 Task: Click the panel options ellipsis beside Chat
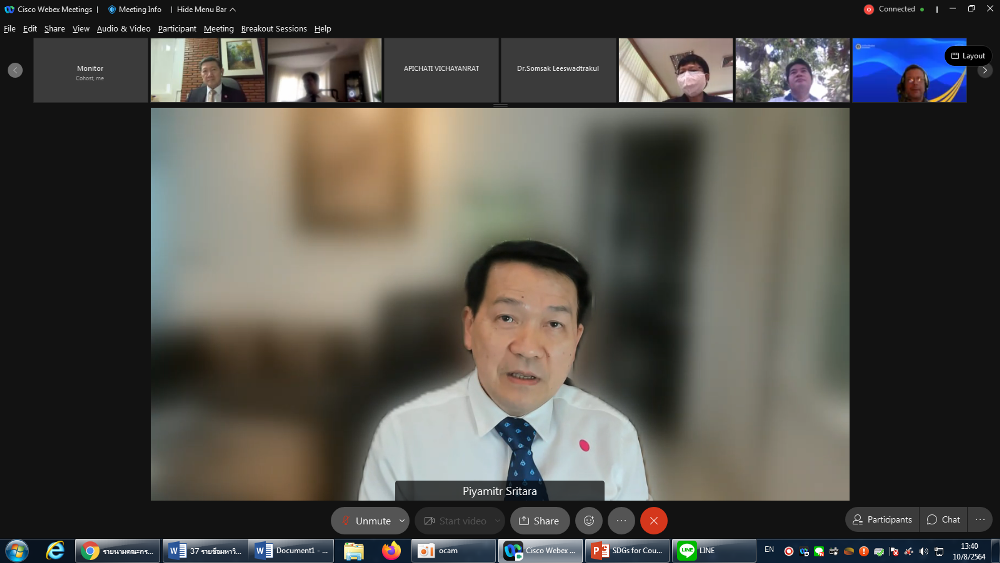(x=980, y=520)
